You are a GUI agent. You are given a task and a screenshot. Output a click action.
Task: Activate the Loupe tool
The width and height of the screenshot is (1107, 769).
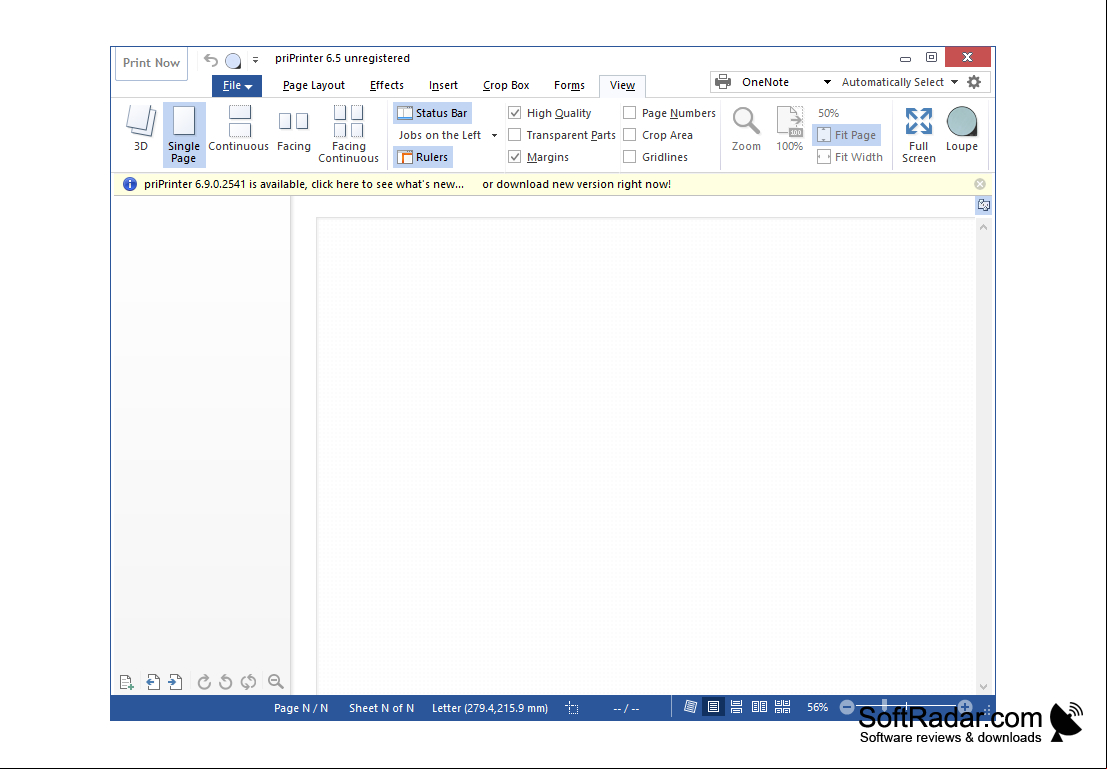[962, 129]
